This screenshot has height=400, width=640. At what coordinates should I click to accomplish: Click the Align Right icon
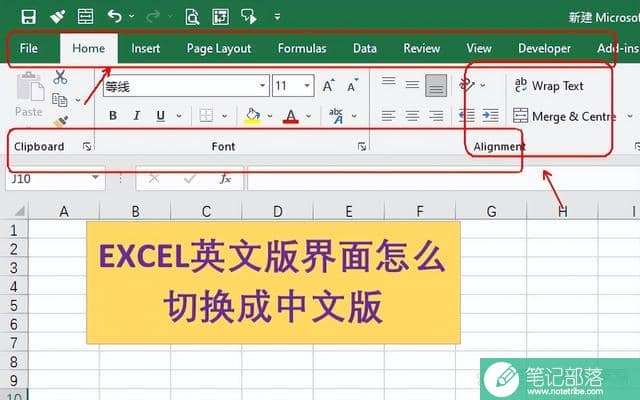pyautogui.click(x=436, y=116)
